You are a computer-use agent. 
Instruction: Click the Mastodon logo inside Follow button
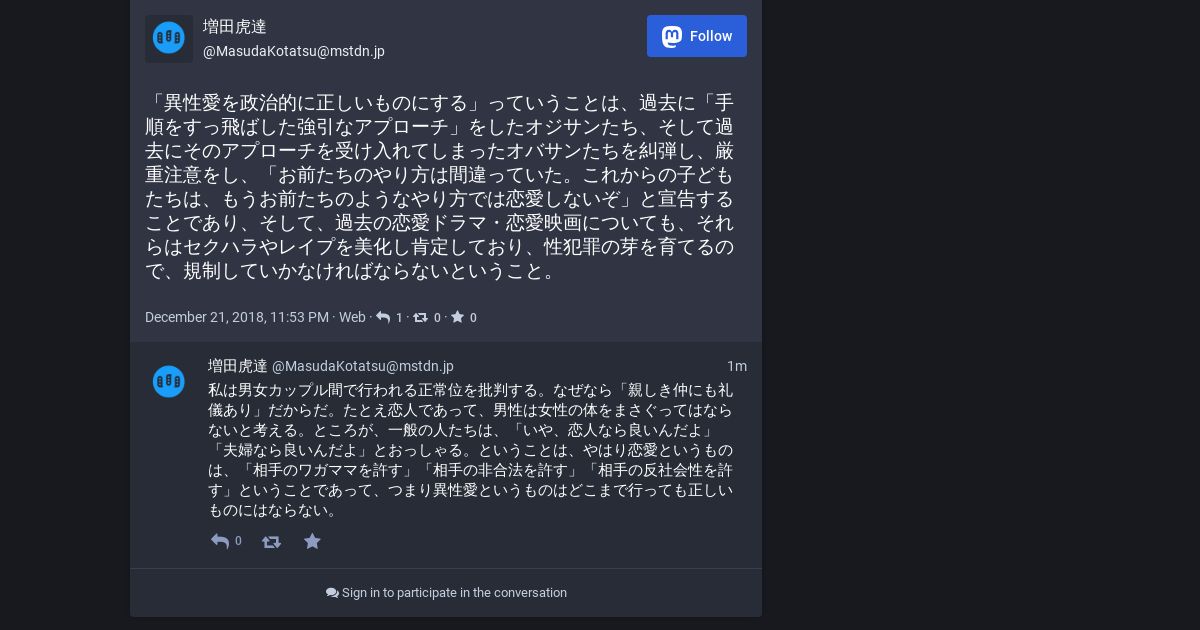pos(672,36)
